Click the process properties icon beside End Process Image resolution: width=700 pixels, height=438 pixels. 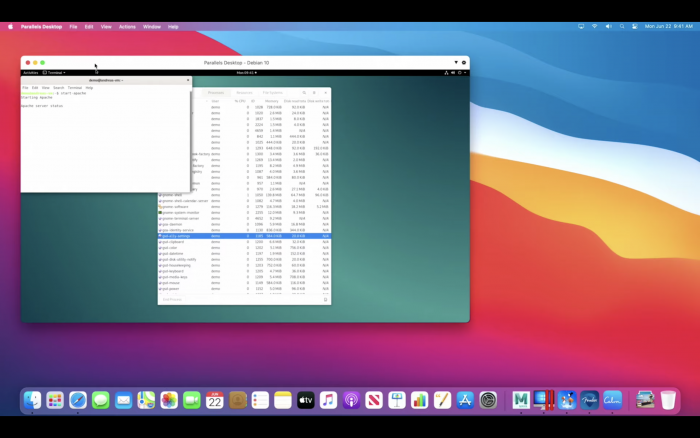pyautogui.click(x=325, y=300)
